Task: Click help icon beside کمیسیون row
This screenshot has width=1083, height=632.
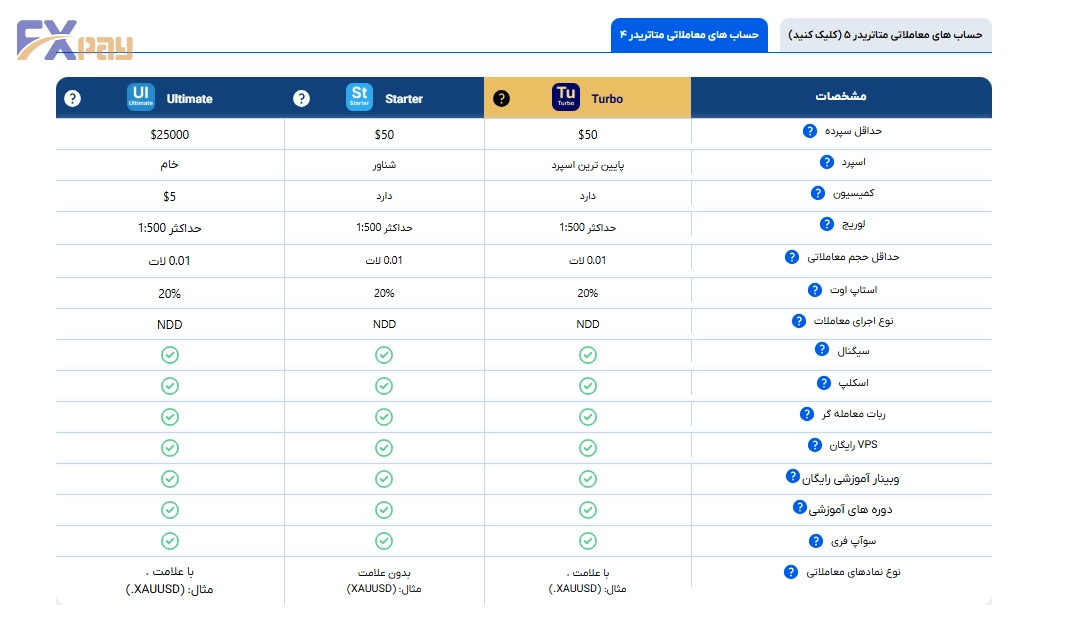Action: [x=818, y=193]
